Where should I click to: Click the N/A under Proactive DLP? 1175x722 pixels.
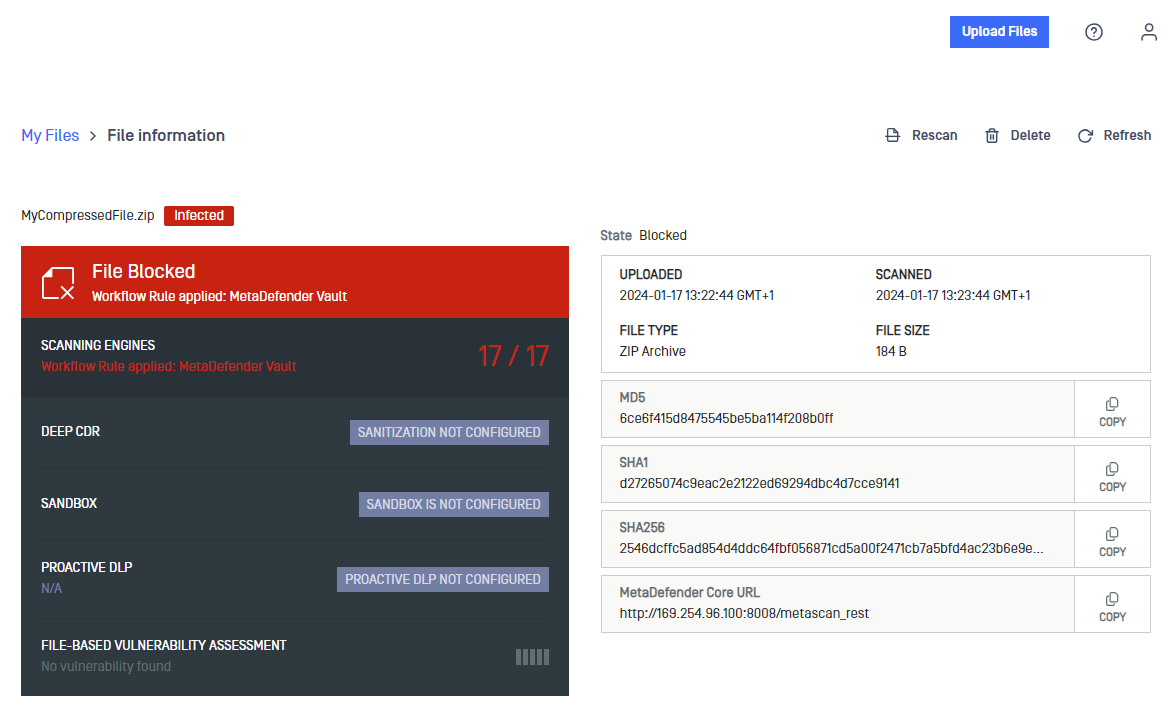click(51, 589)
